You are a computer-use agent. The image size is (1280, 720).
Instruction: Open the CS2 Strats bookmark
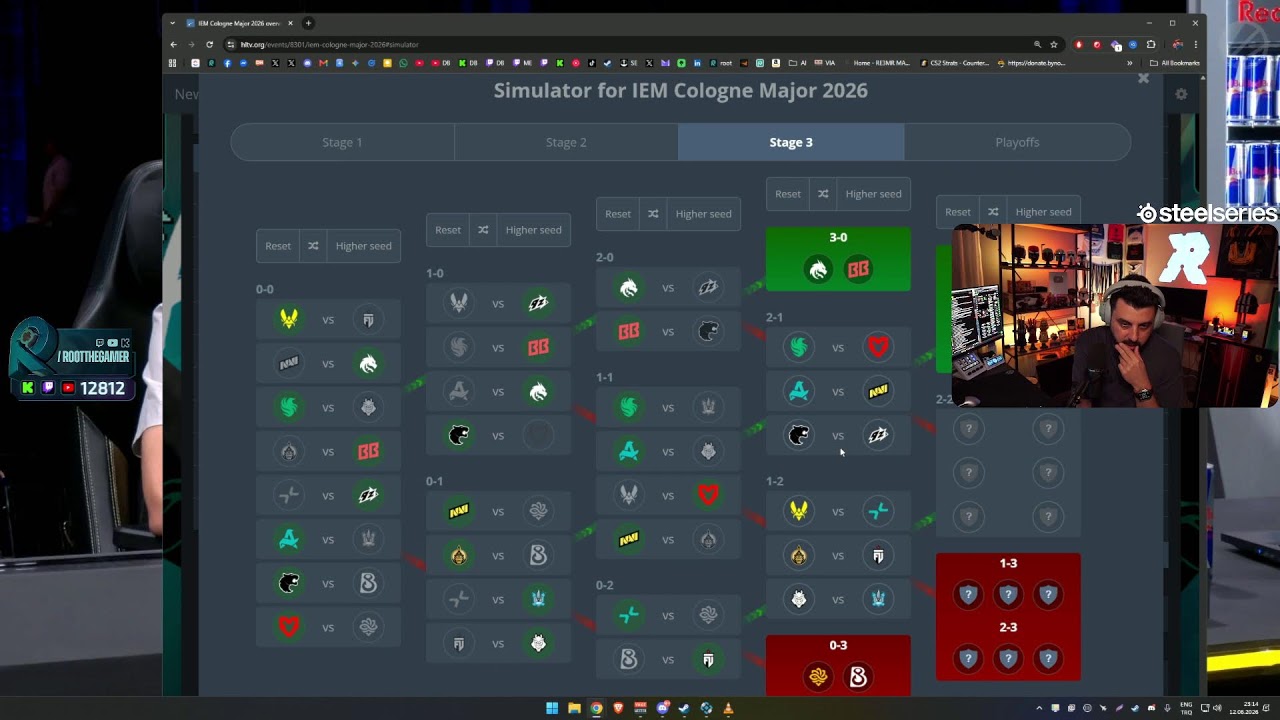954,63
